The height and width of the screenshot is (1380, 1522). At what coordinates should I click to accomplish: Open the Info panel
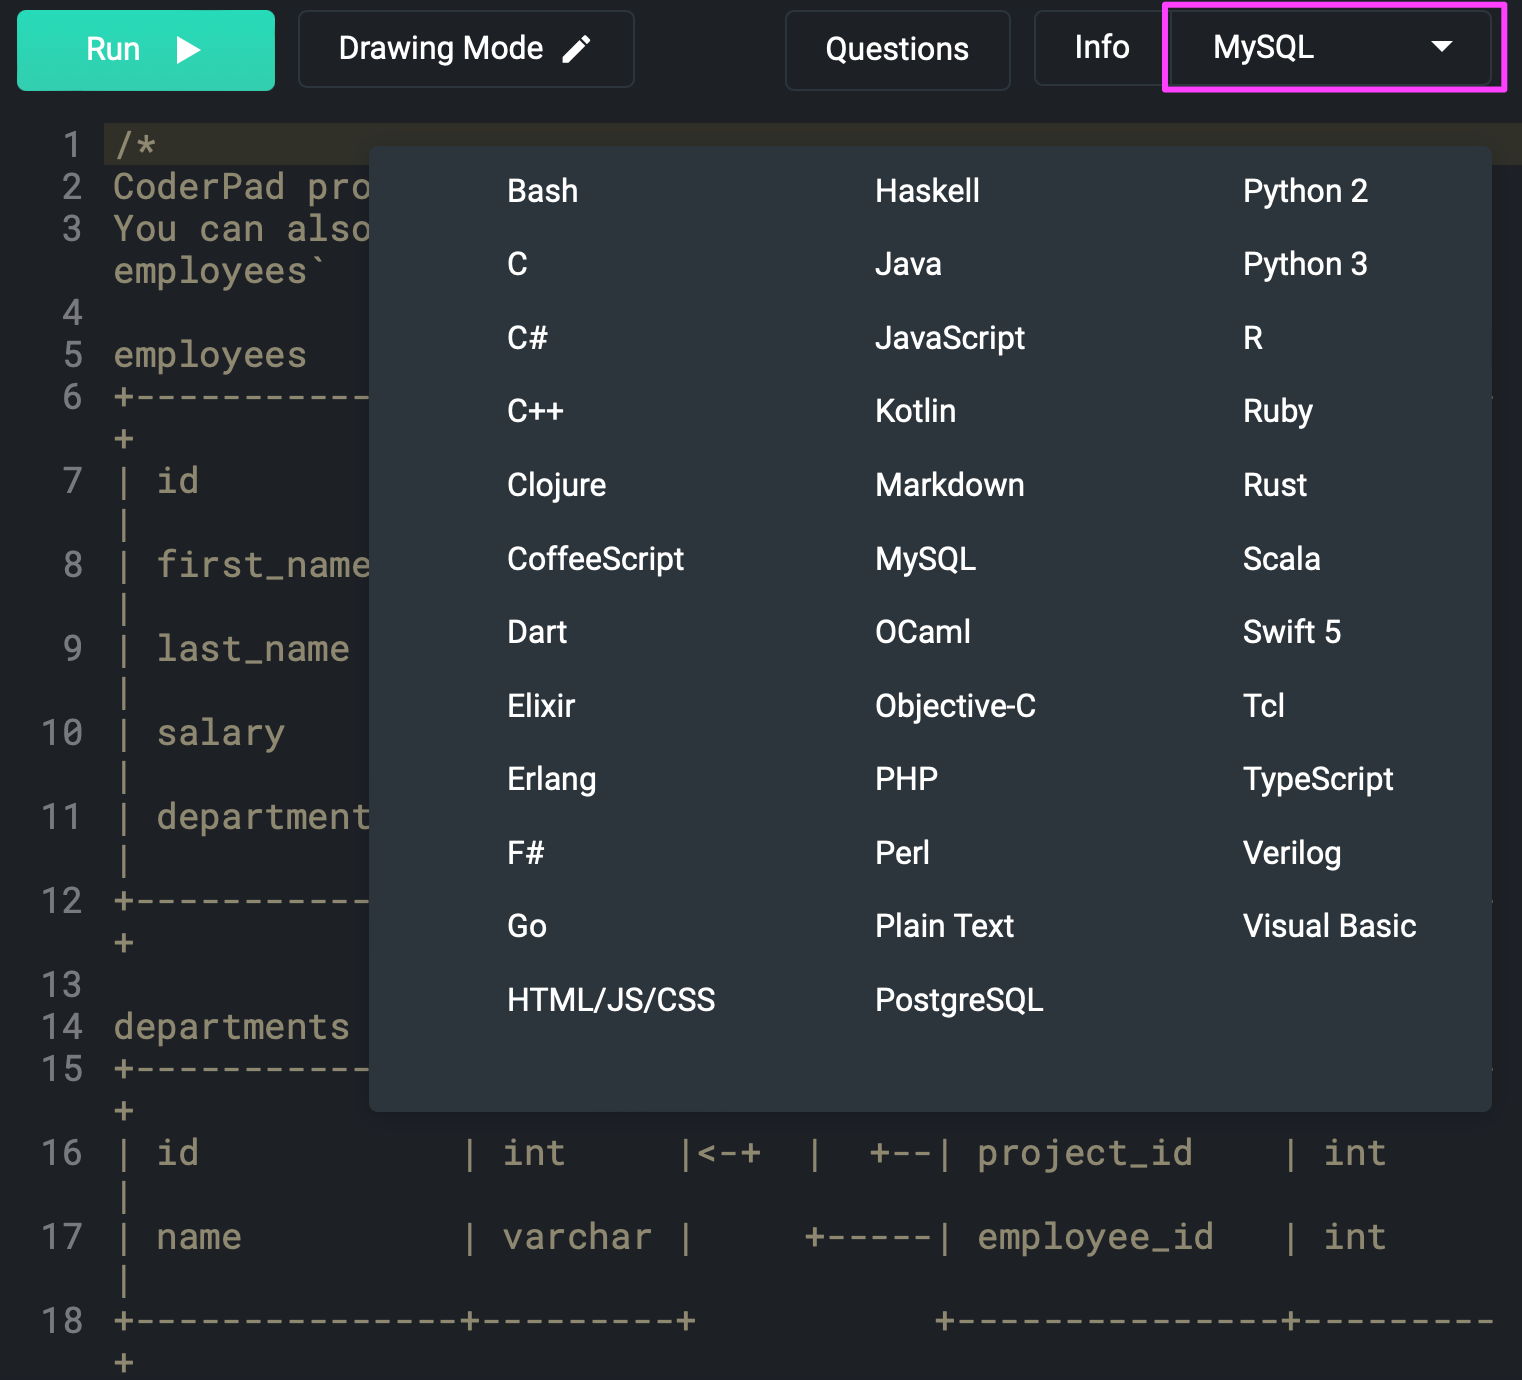pos(1102,47)
